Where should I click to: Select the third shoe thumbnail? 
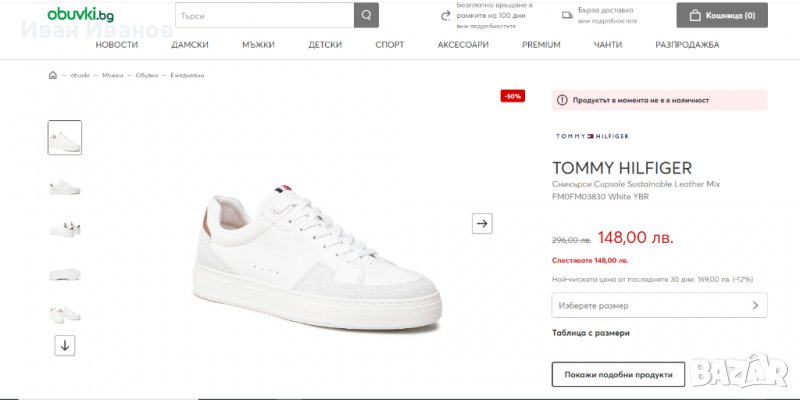click(x=65, y=228)
